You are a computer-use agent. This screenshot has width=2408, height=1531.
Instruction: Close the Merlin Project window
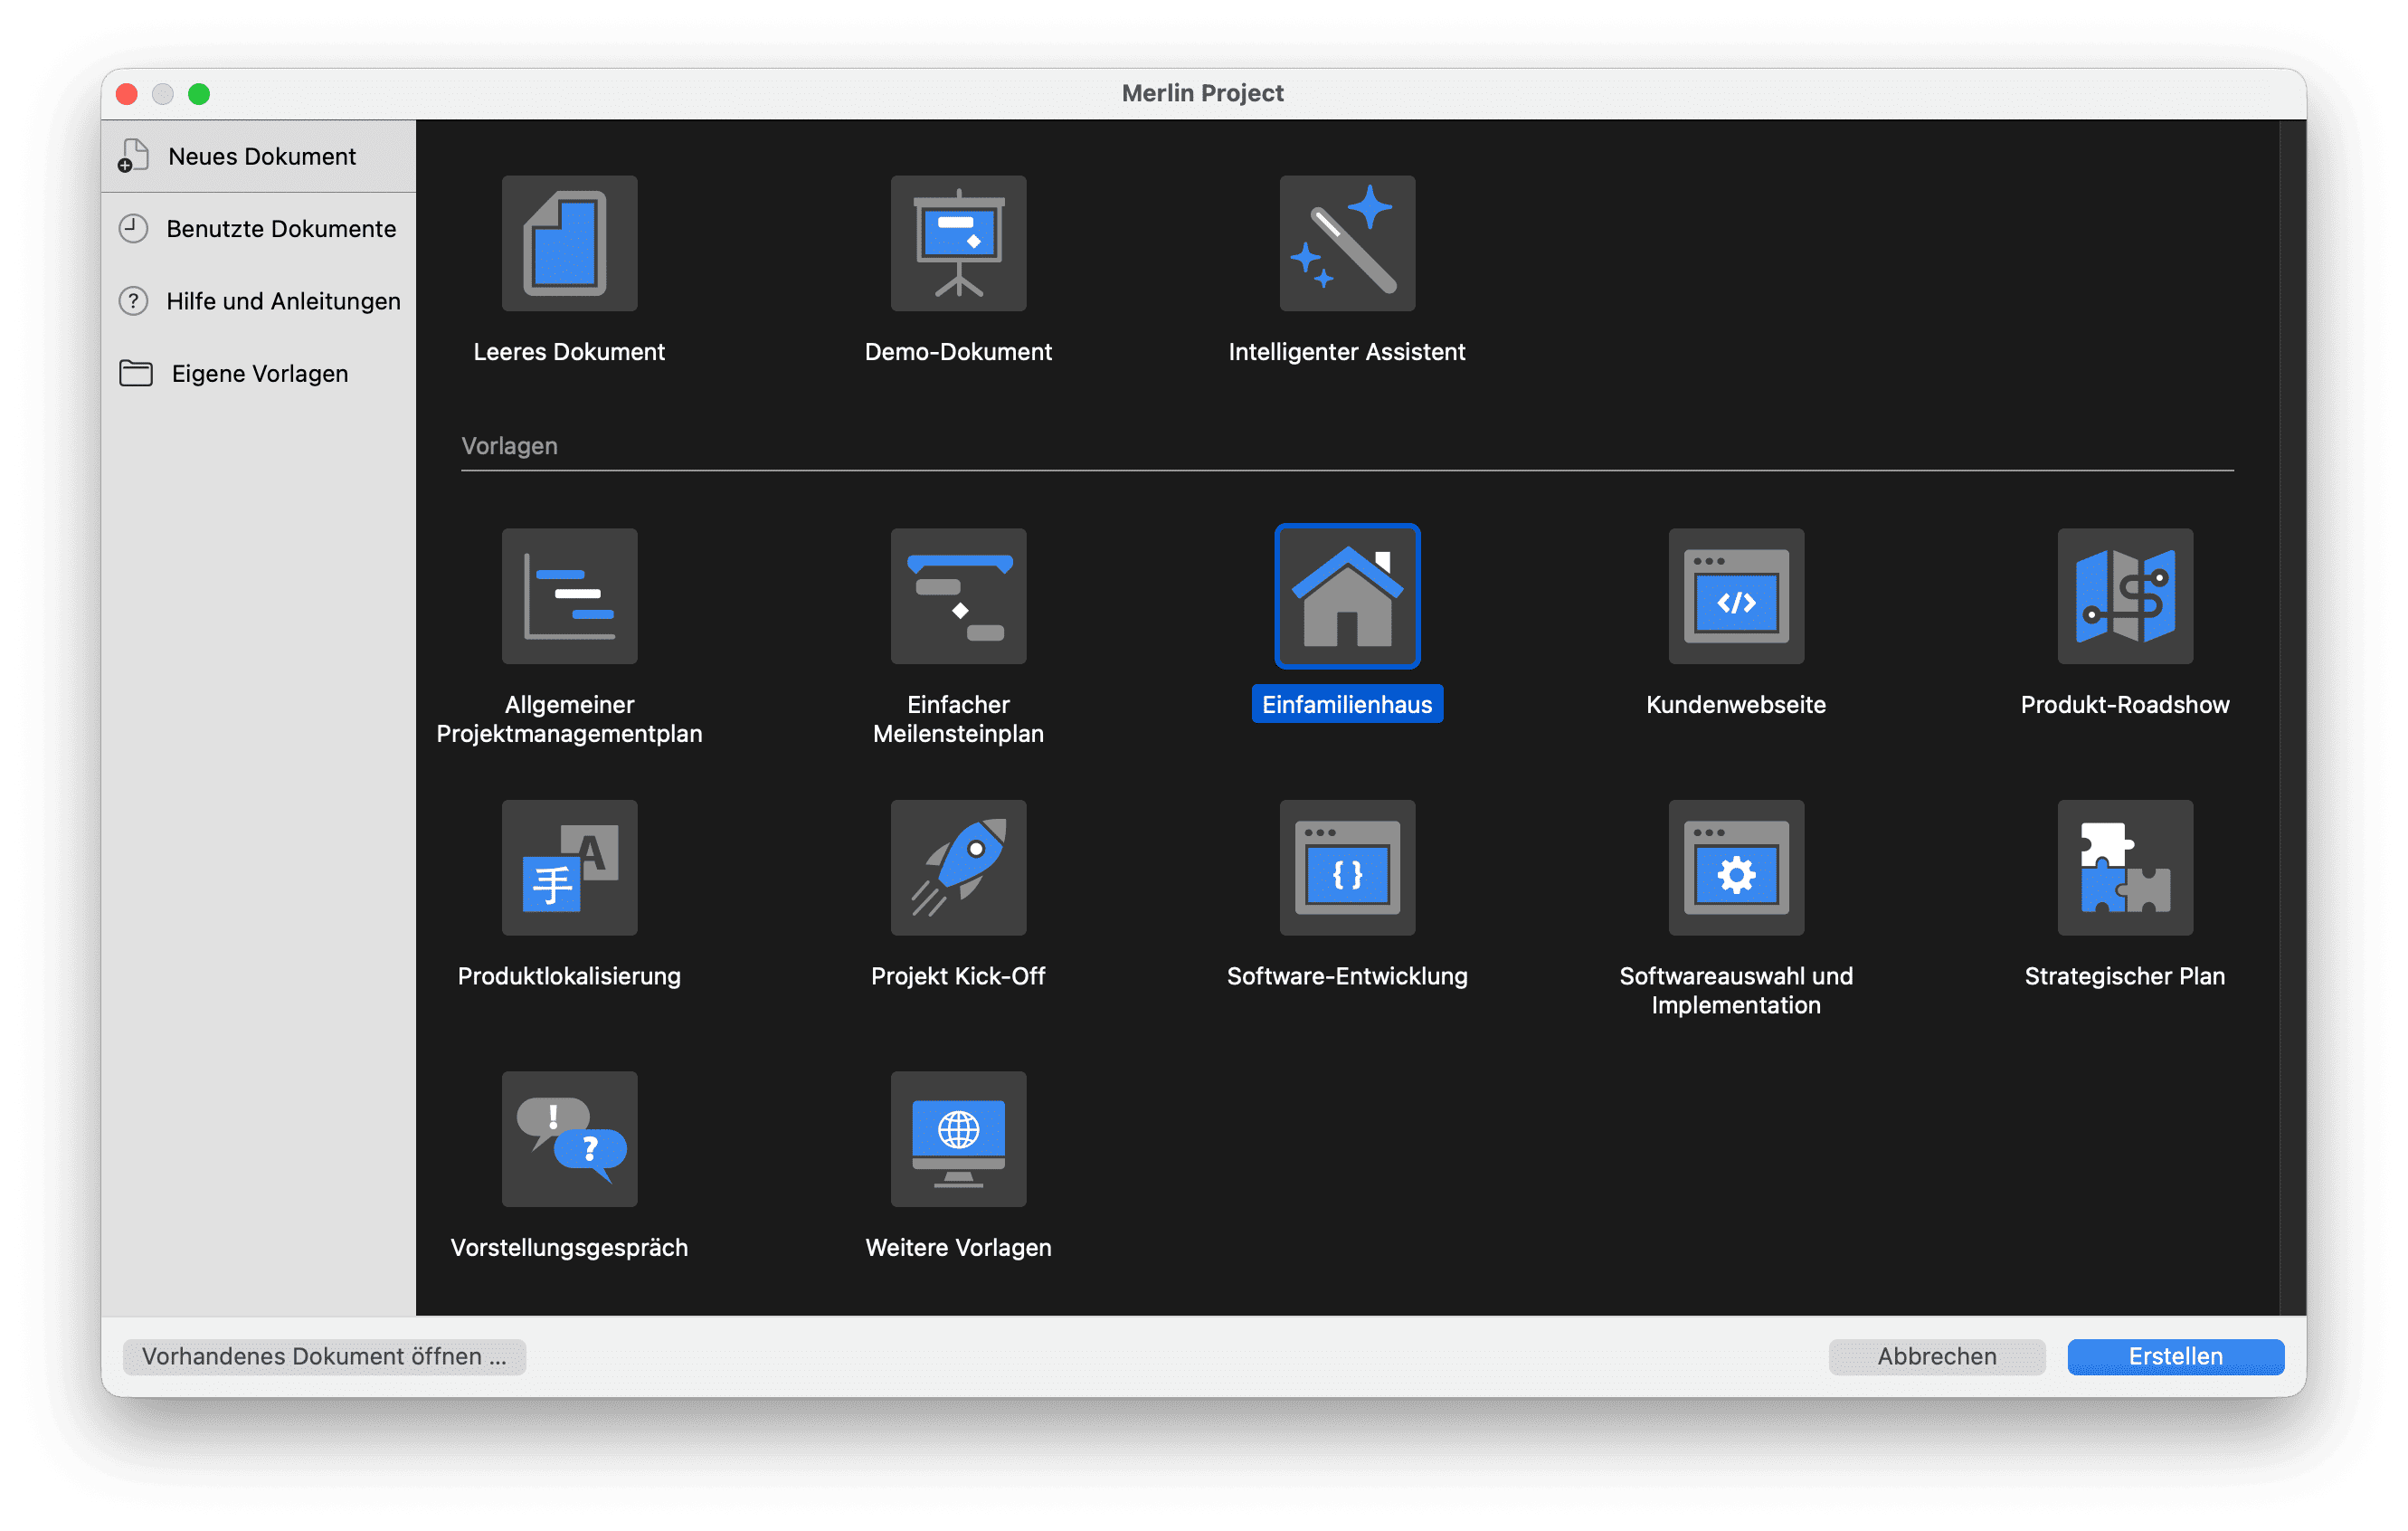tap(127, 94)
